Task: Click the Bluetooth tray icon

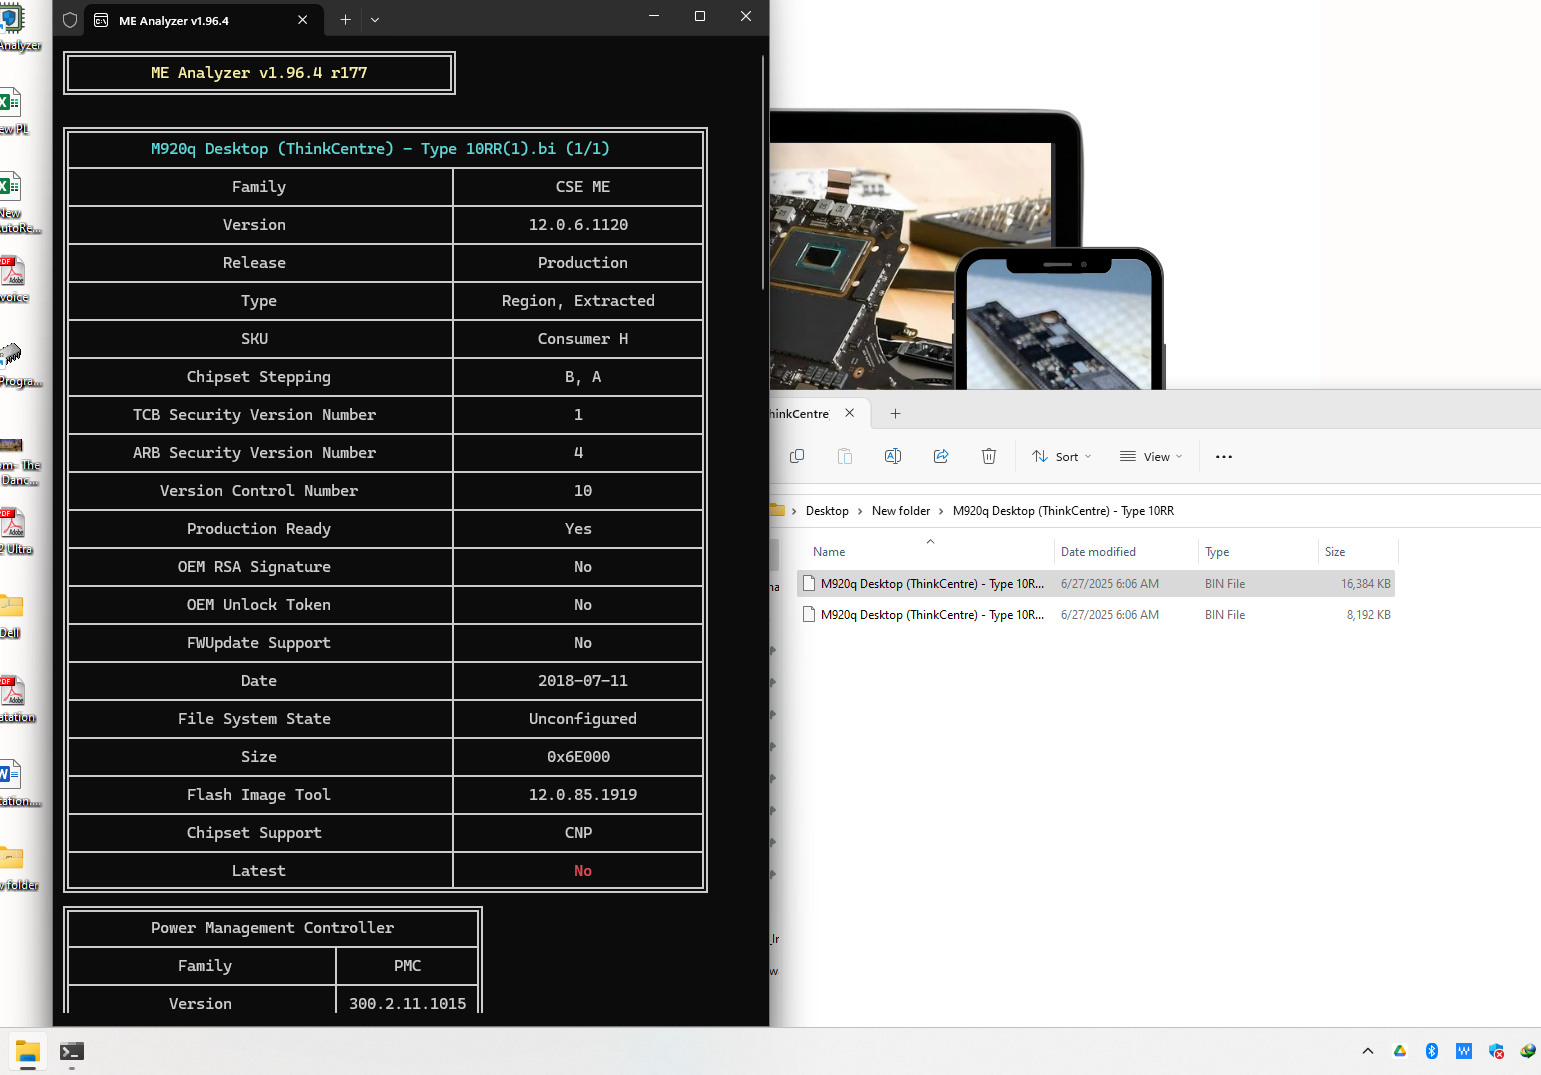Action: pyautogui.click(x=1432, y=1051)
